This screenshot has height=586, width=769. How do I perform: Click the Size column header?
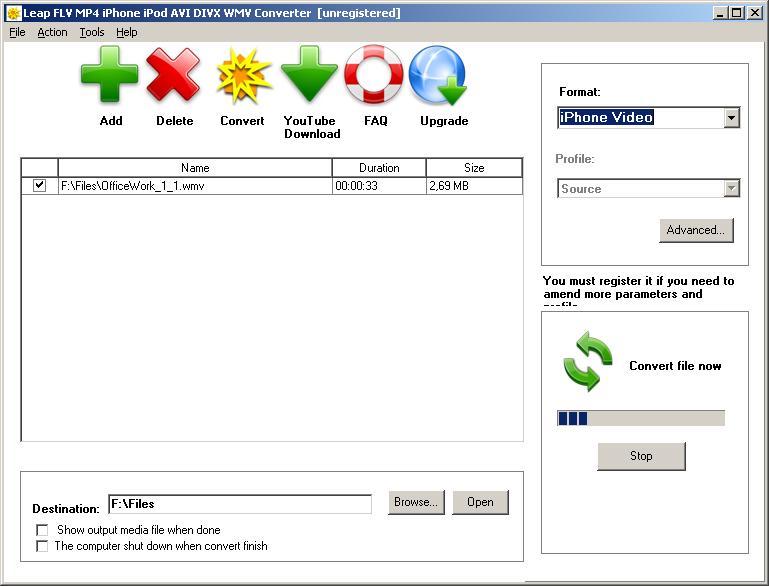[474, 168]
